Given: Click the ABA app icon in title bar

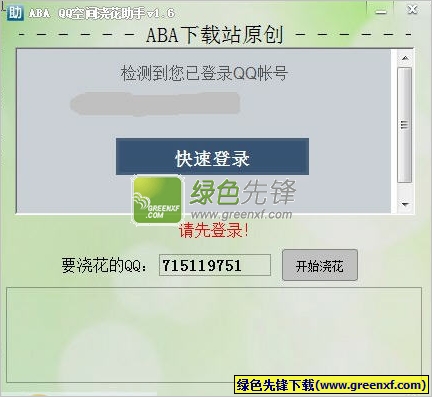Looking at the screenshot, I should (x=15, y=12).
